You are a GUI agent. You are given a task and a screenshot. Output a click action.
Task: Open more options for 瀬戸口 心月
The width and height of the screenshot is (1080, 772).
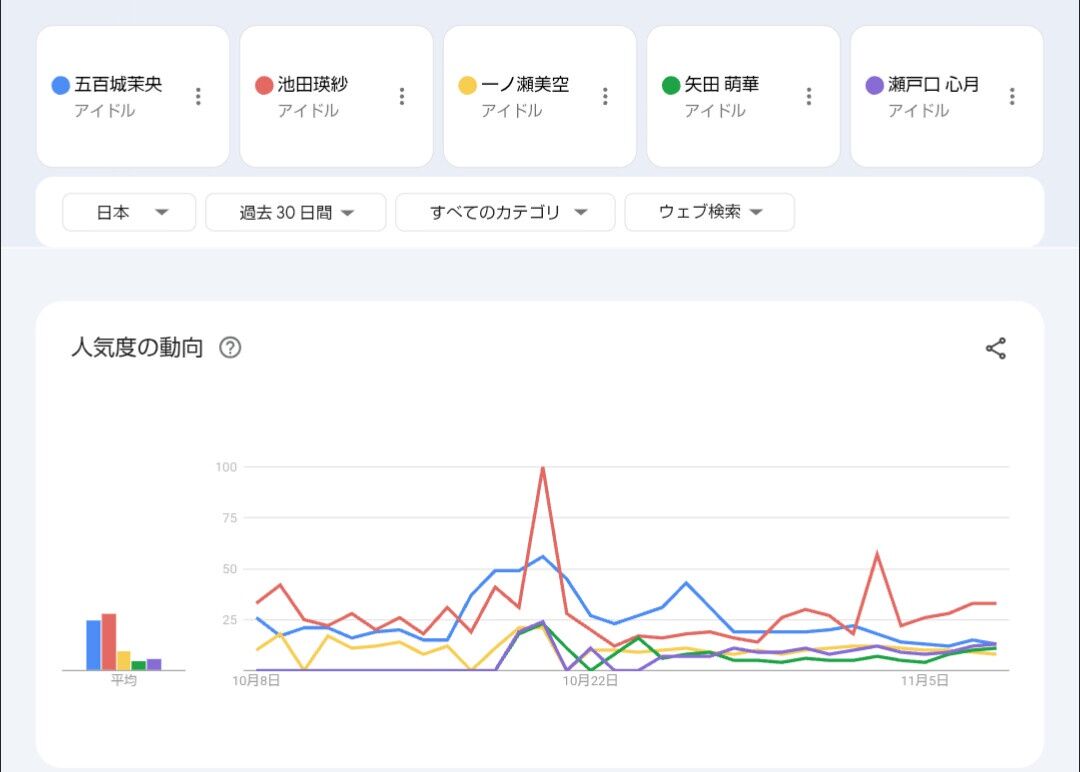1012,96
